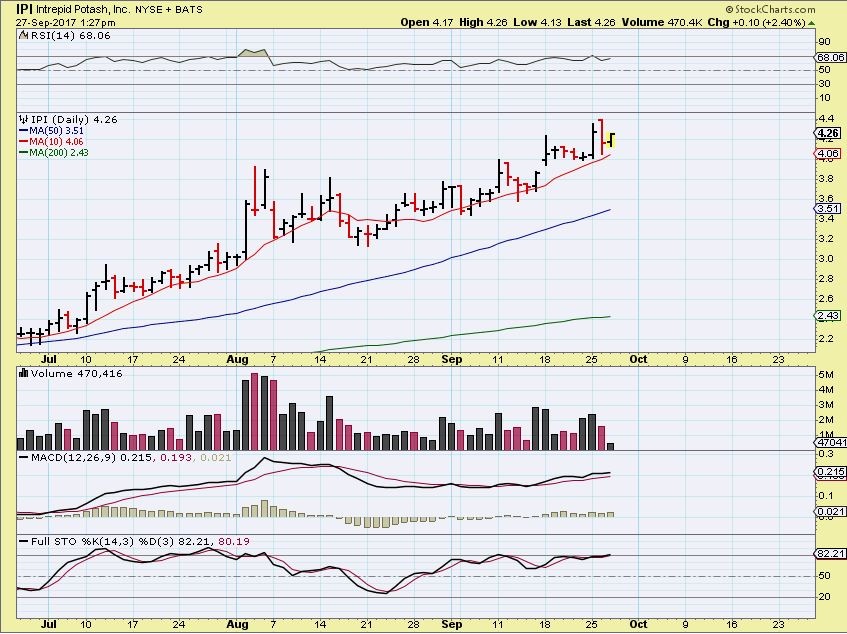The height and width of the screenshot is (634, 847).
Task: Click the red 4.06 moving average price tag
Action: coord(827,154)
